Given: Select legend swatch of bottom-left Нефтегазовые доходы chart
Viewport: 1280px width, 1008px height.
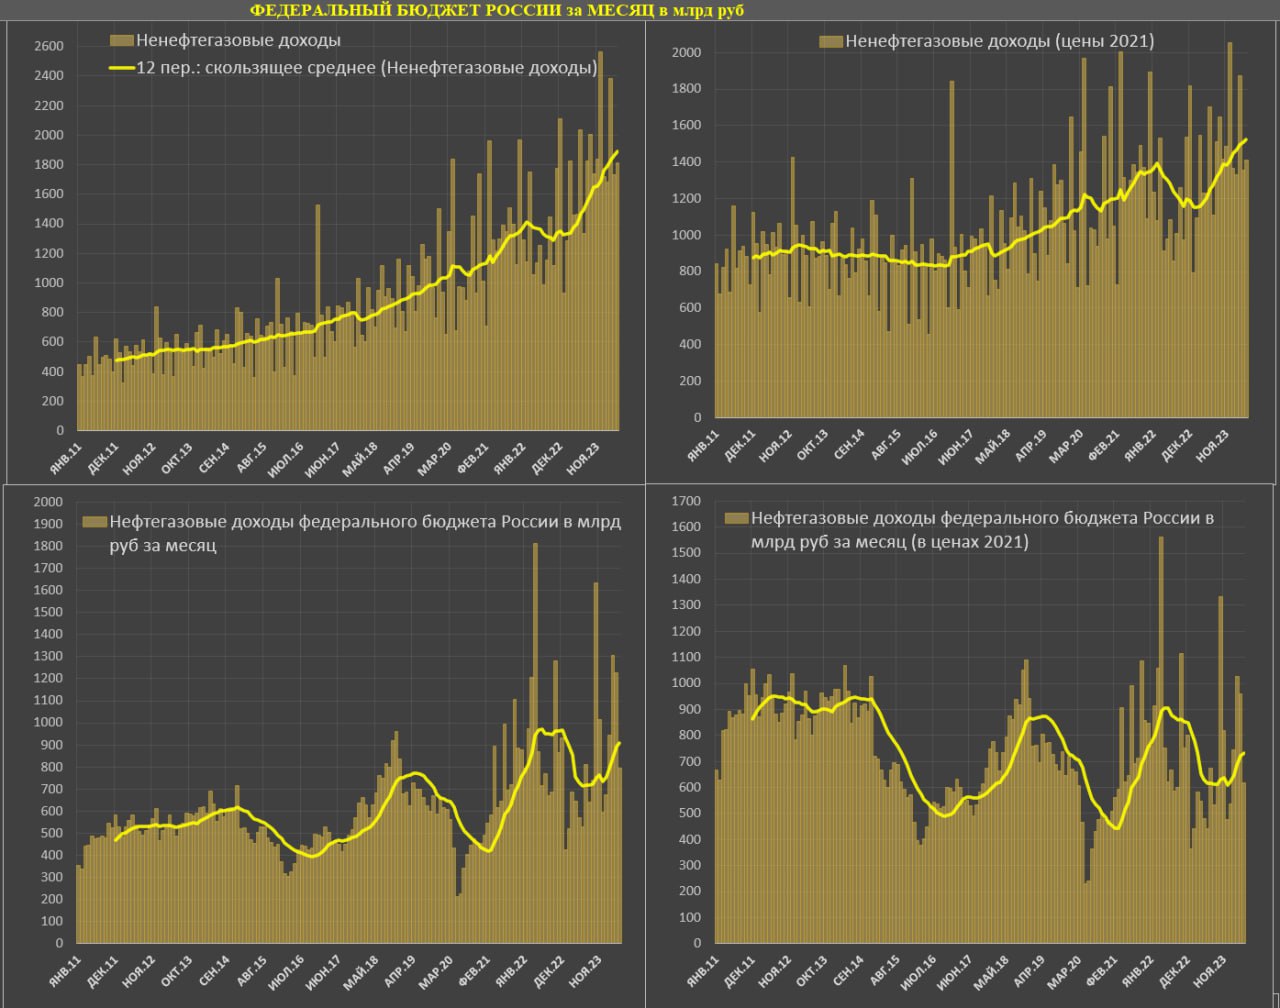Looking at the screenshot, I should coord(93,522).
